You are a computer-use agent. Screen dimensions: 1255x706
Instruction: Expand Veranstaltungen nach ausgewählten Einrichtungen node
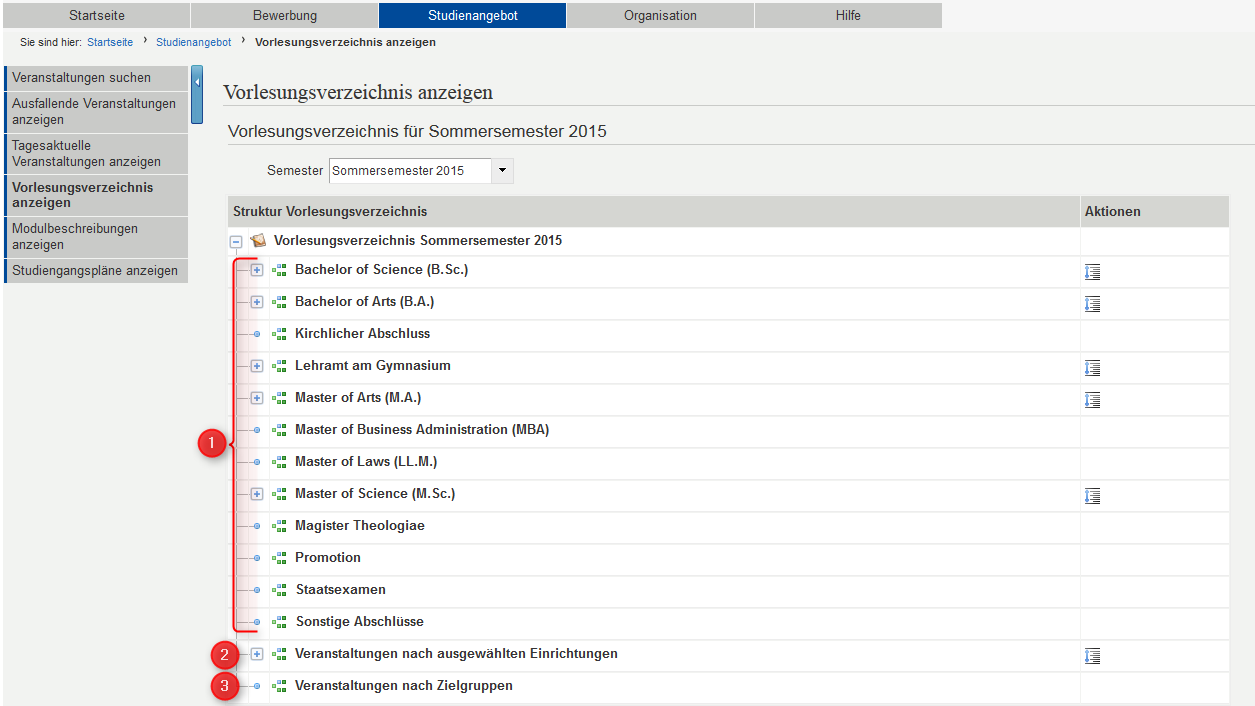257,654
